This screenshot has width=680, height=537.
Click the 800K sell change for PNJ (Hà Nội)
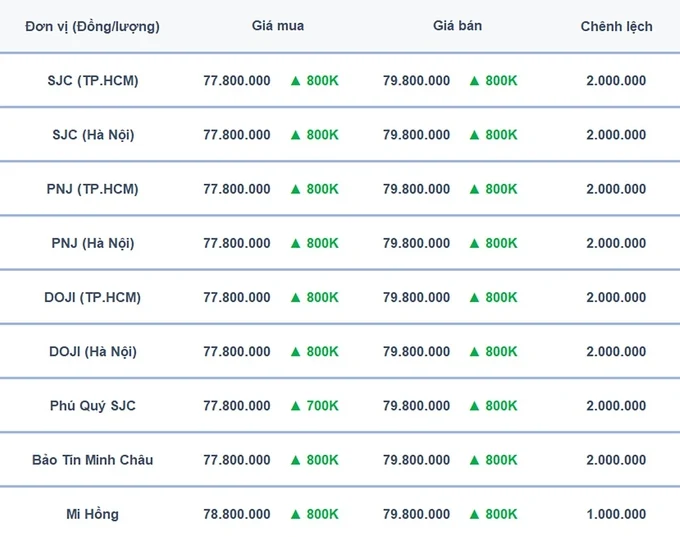point(501,243)
